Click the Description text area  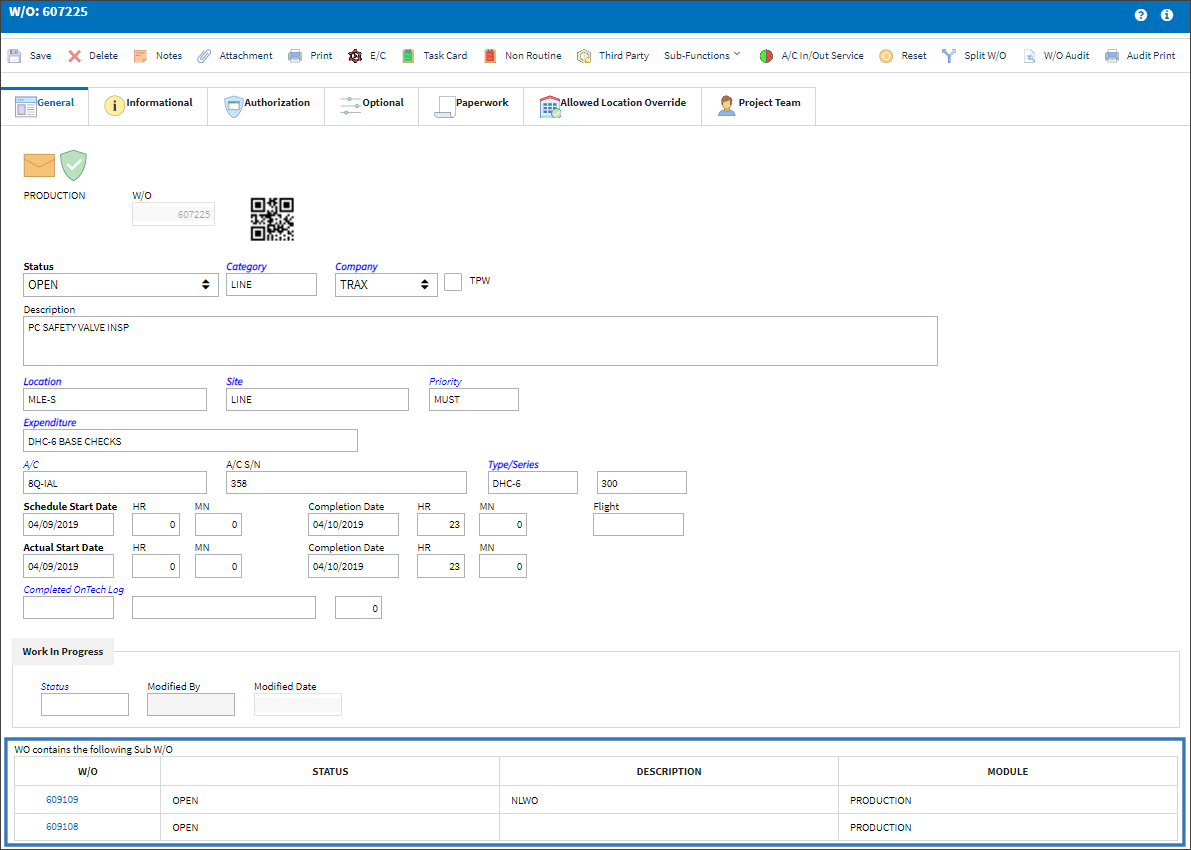click(x=480, y=341)
